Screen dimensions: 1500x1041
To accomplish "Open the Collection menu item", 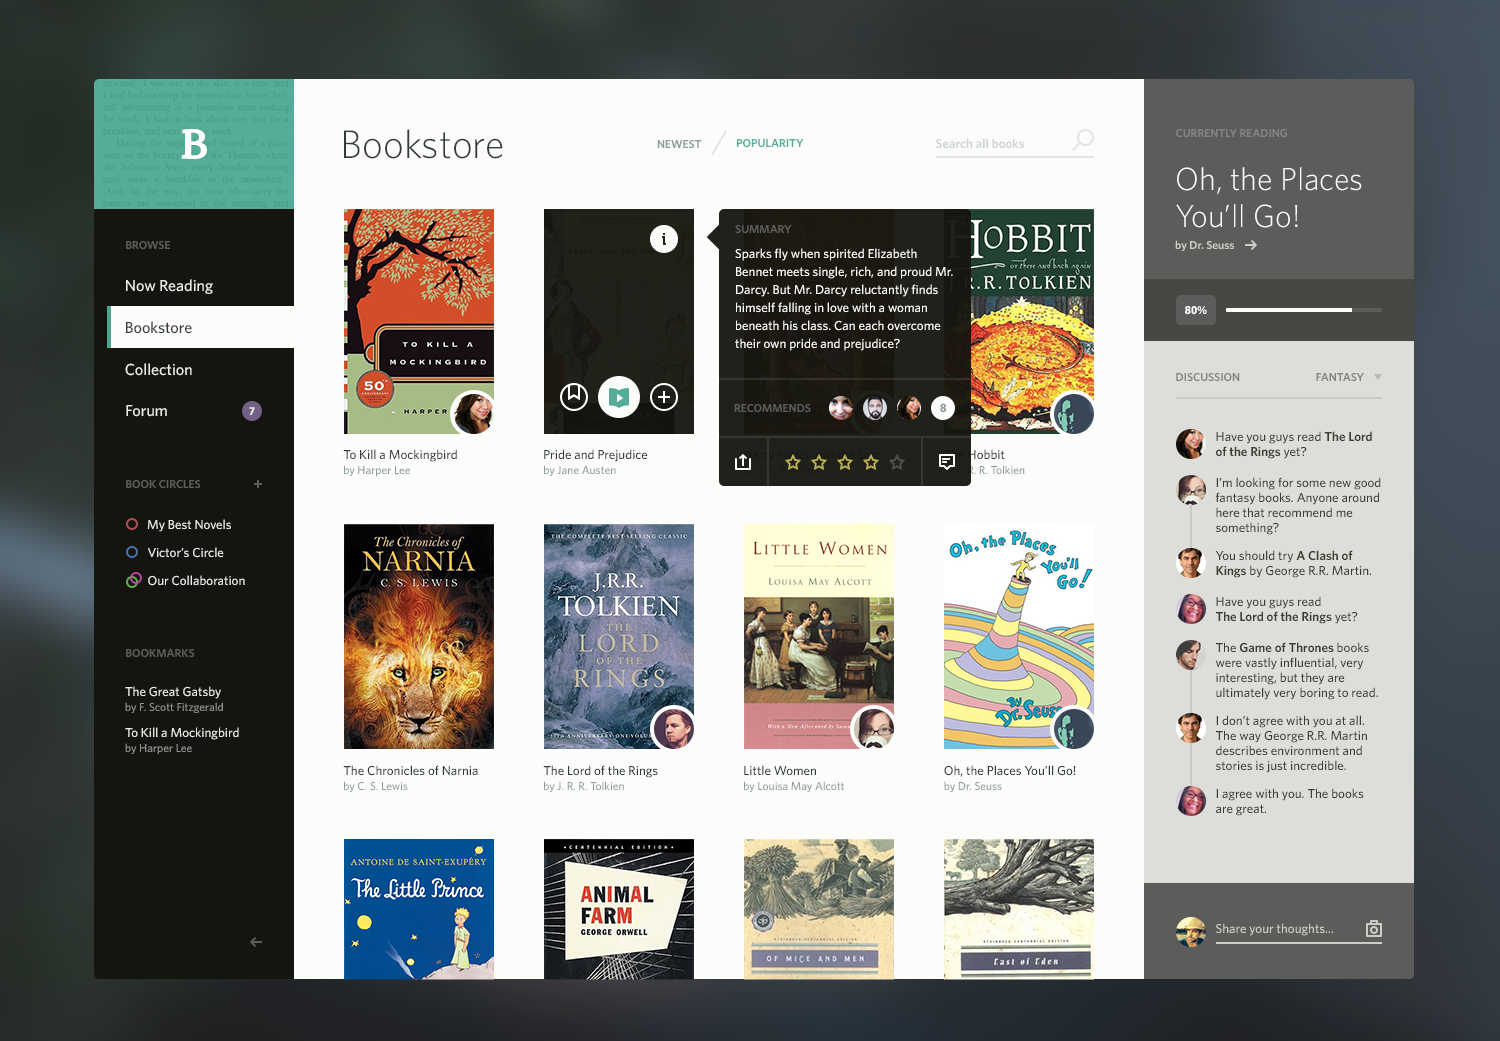I will click(x=159, y=370).
